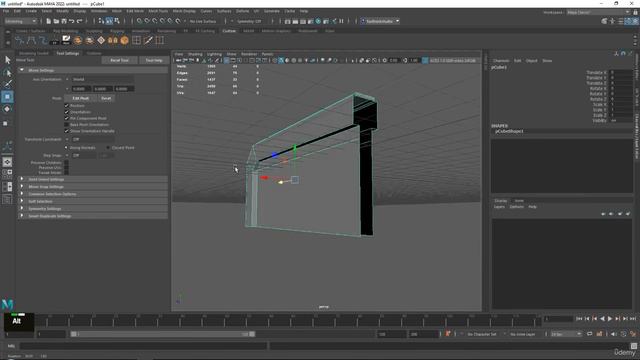Click the Script Editor icon bottom right
This screenshot has width=640, height=360.
coord(633,346)
